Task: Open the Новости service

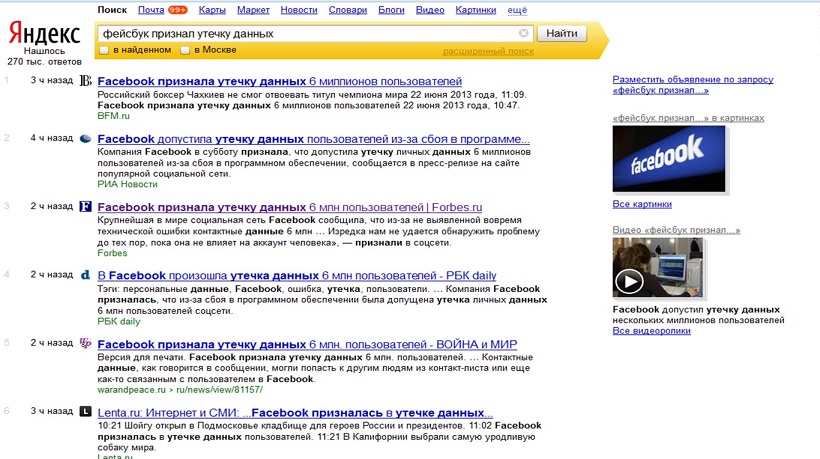Action: (x=299, y=10)
